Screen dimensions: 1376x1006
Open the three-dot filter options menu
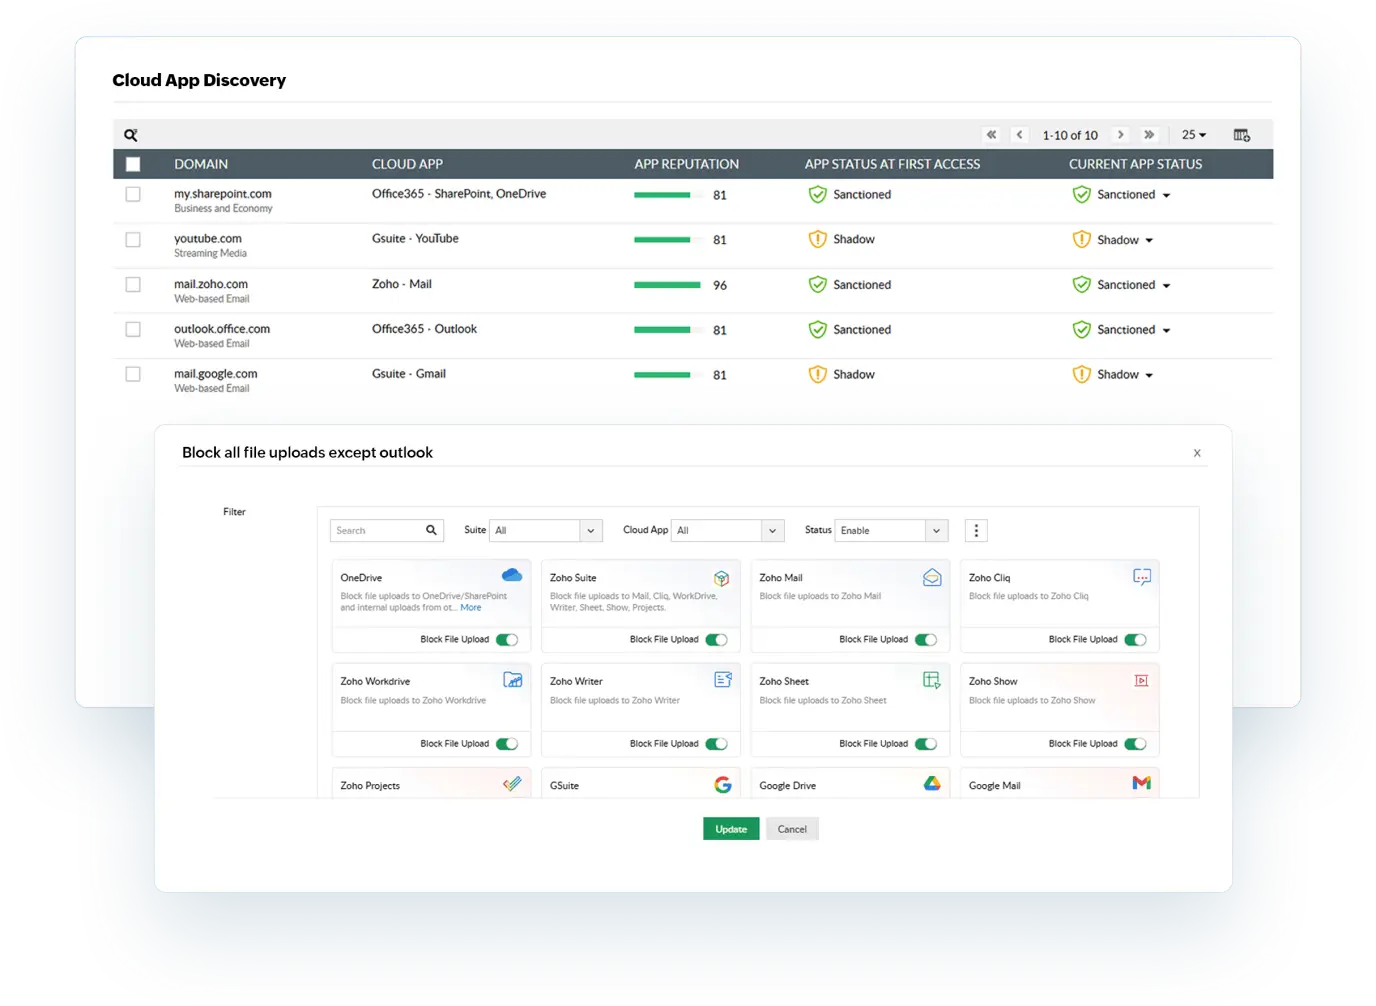977,531
